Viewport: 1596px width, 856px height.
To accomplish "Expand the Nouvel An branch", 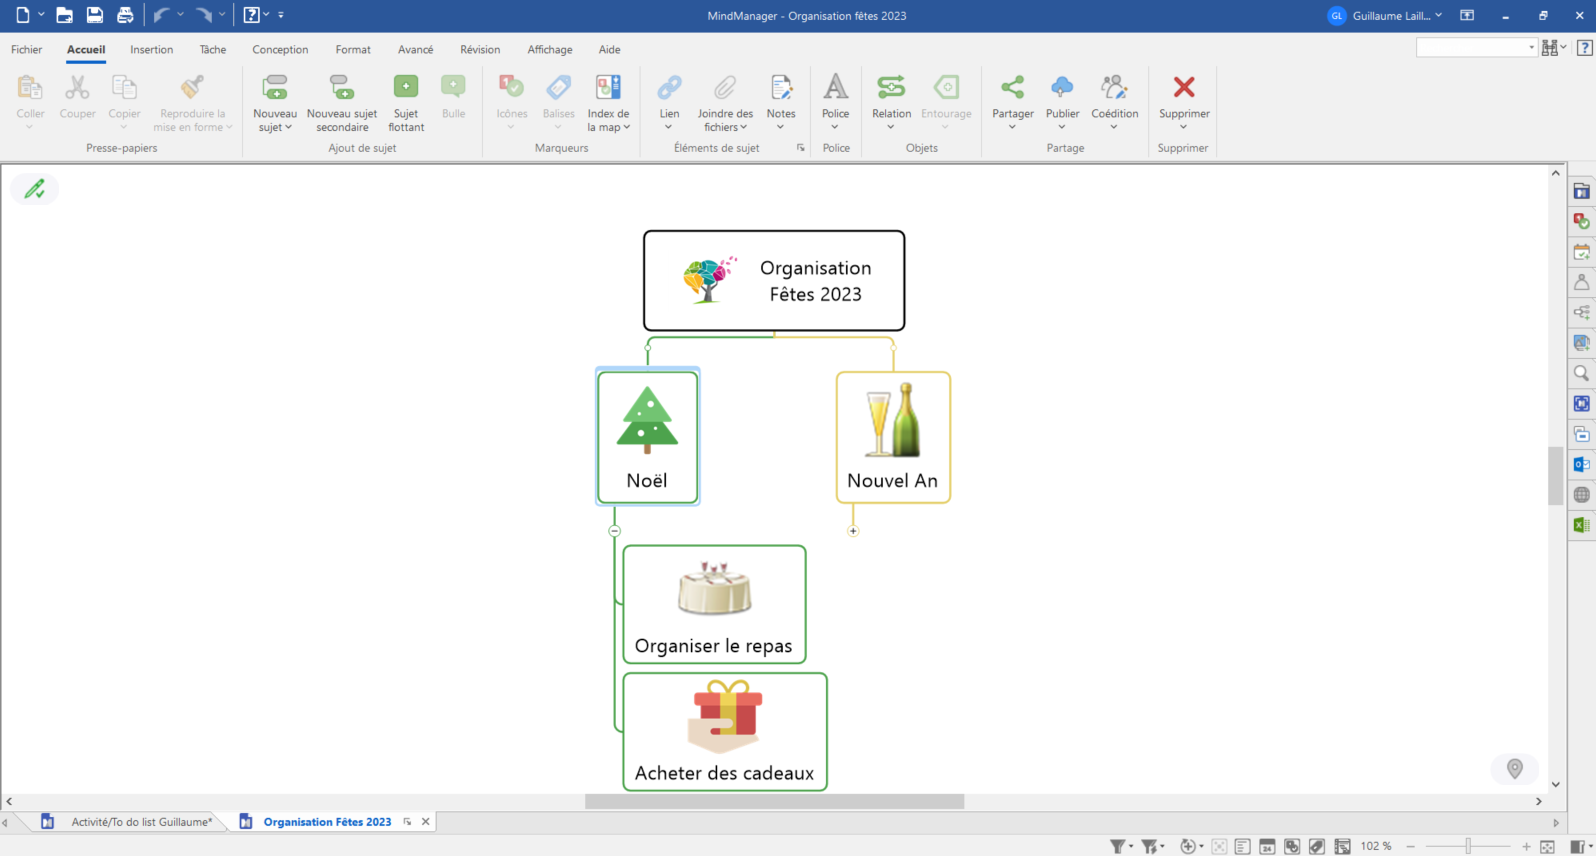I will (x=853, y=531).
